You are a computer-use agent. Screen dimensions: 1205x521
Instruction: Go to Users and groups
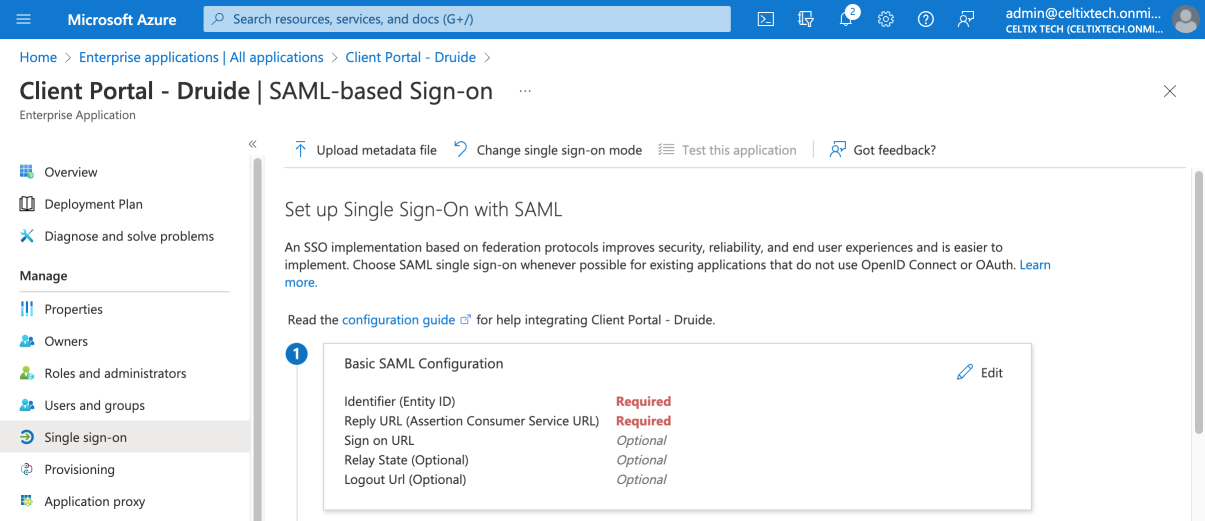[94, 405]
